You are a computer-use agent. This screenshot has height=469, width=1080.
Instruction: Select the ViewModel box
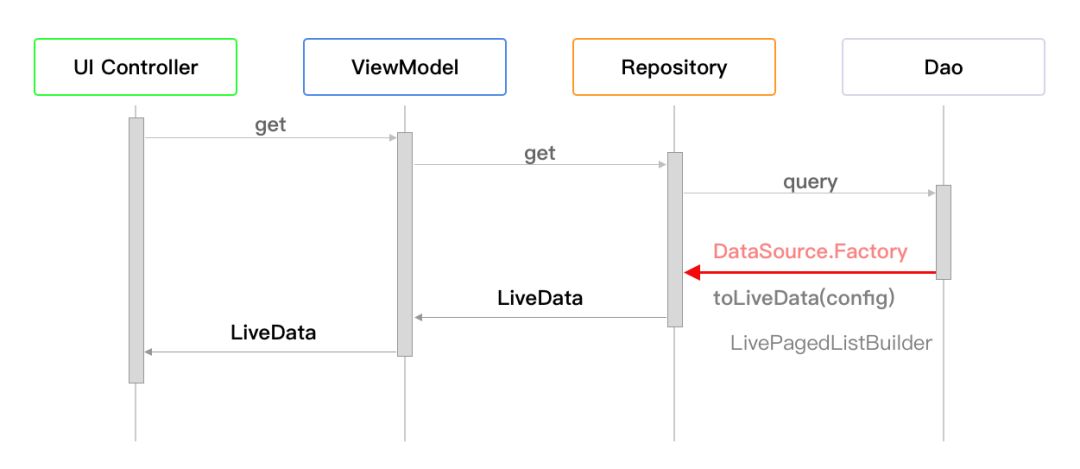click(x=405, y=67)
